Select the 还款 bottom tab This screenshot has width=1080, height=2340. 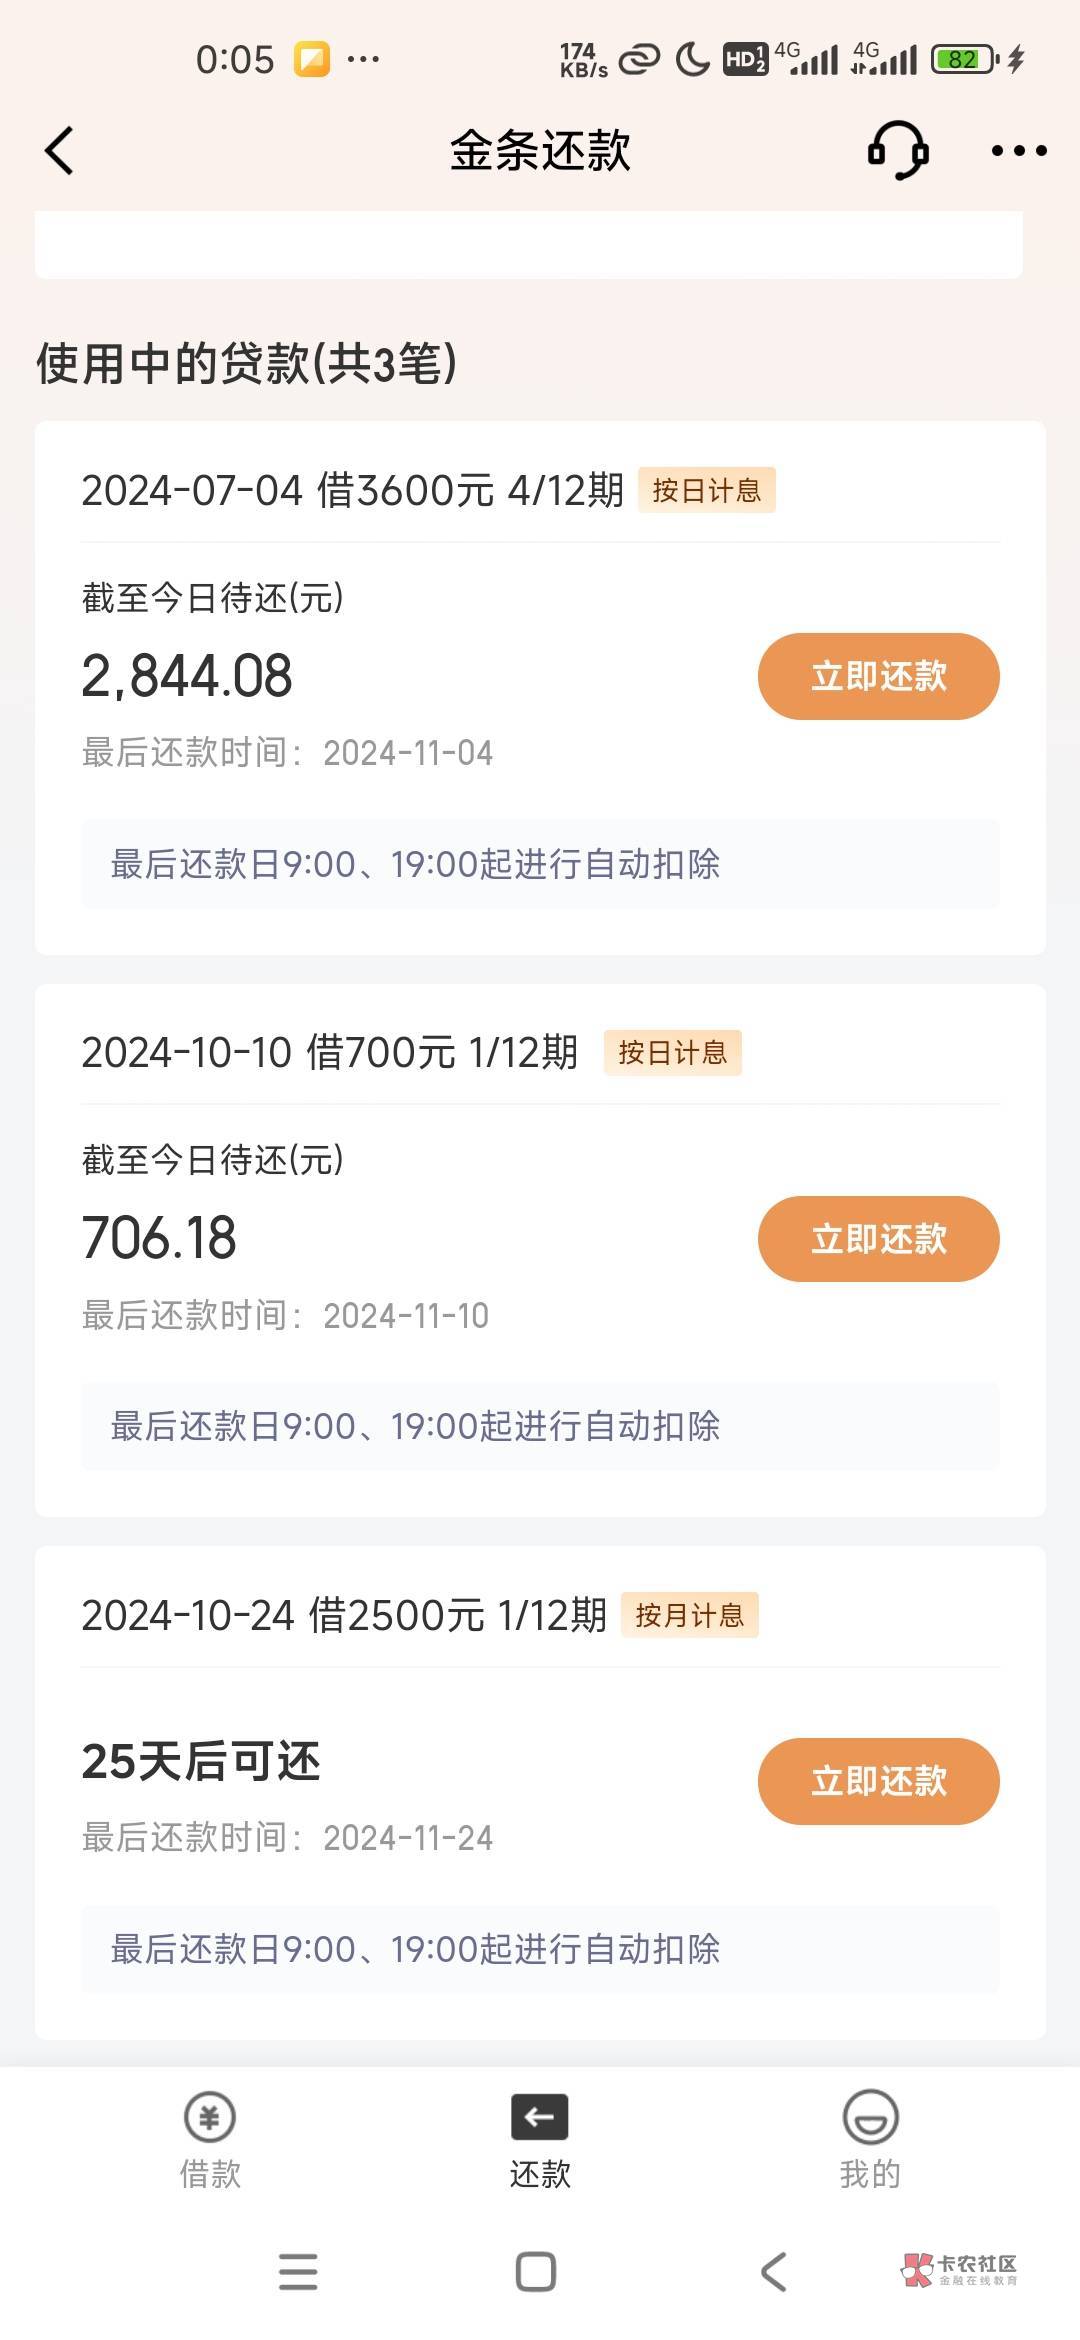coord(540,2138)
